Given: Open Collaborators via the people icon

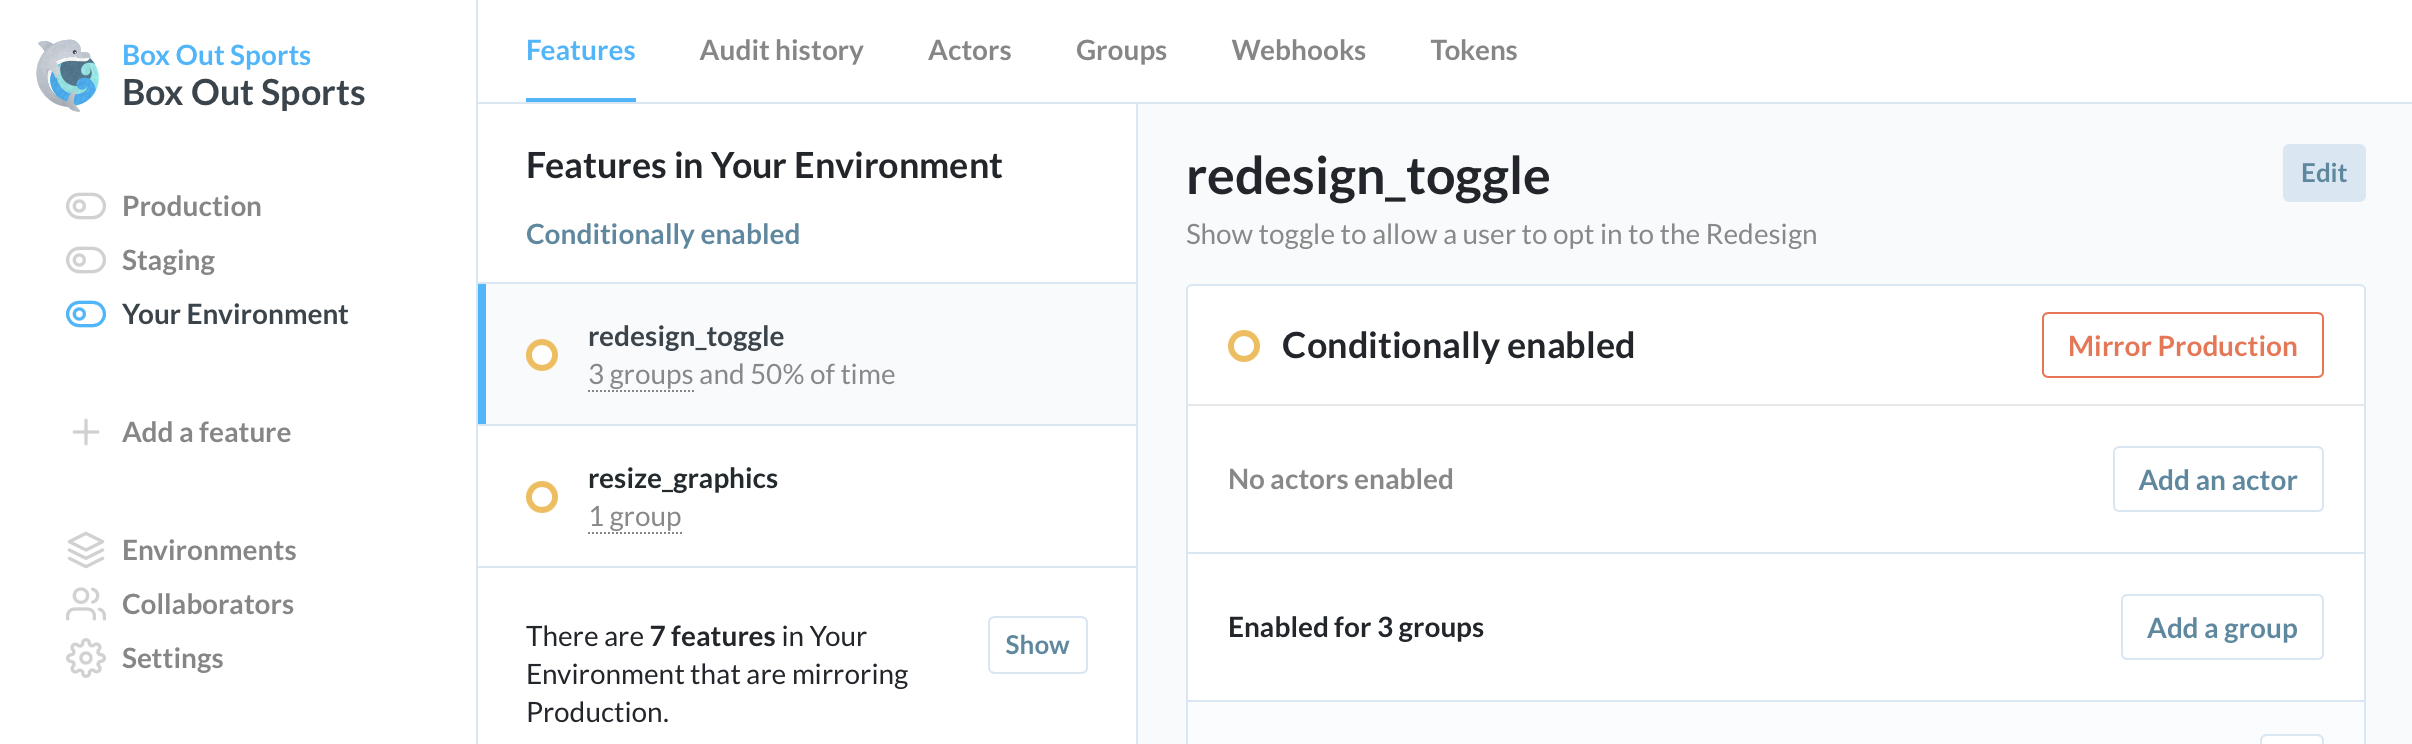Looking at the screenshot, I should [x=86, y=604].
